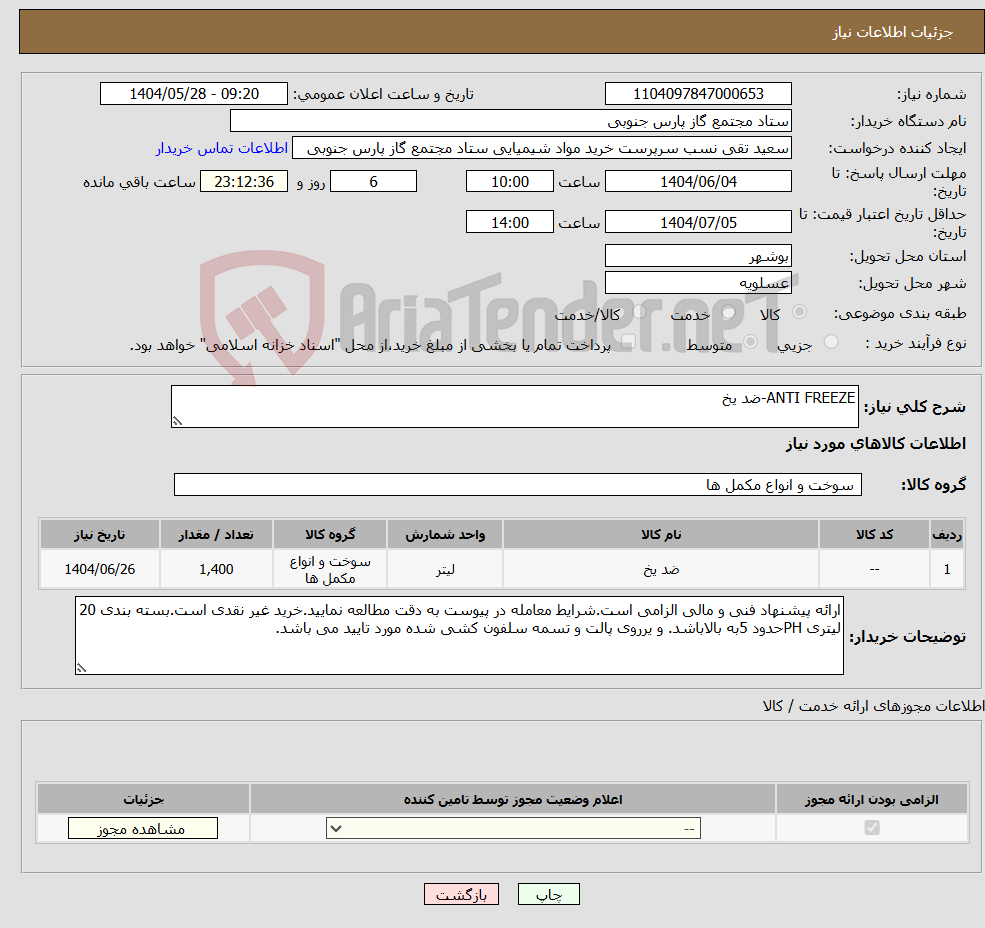
Task: Click the unit cell لیتر
Action: [445, 569]
